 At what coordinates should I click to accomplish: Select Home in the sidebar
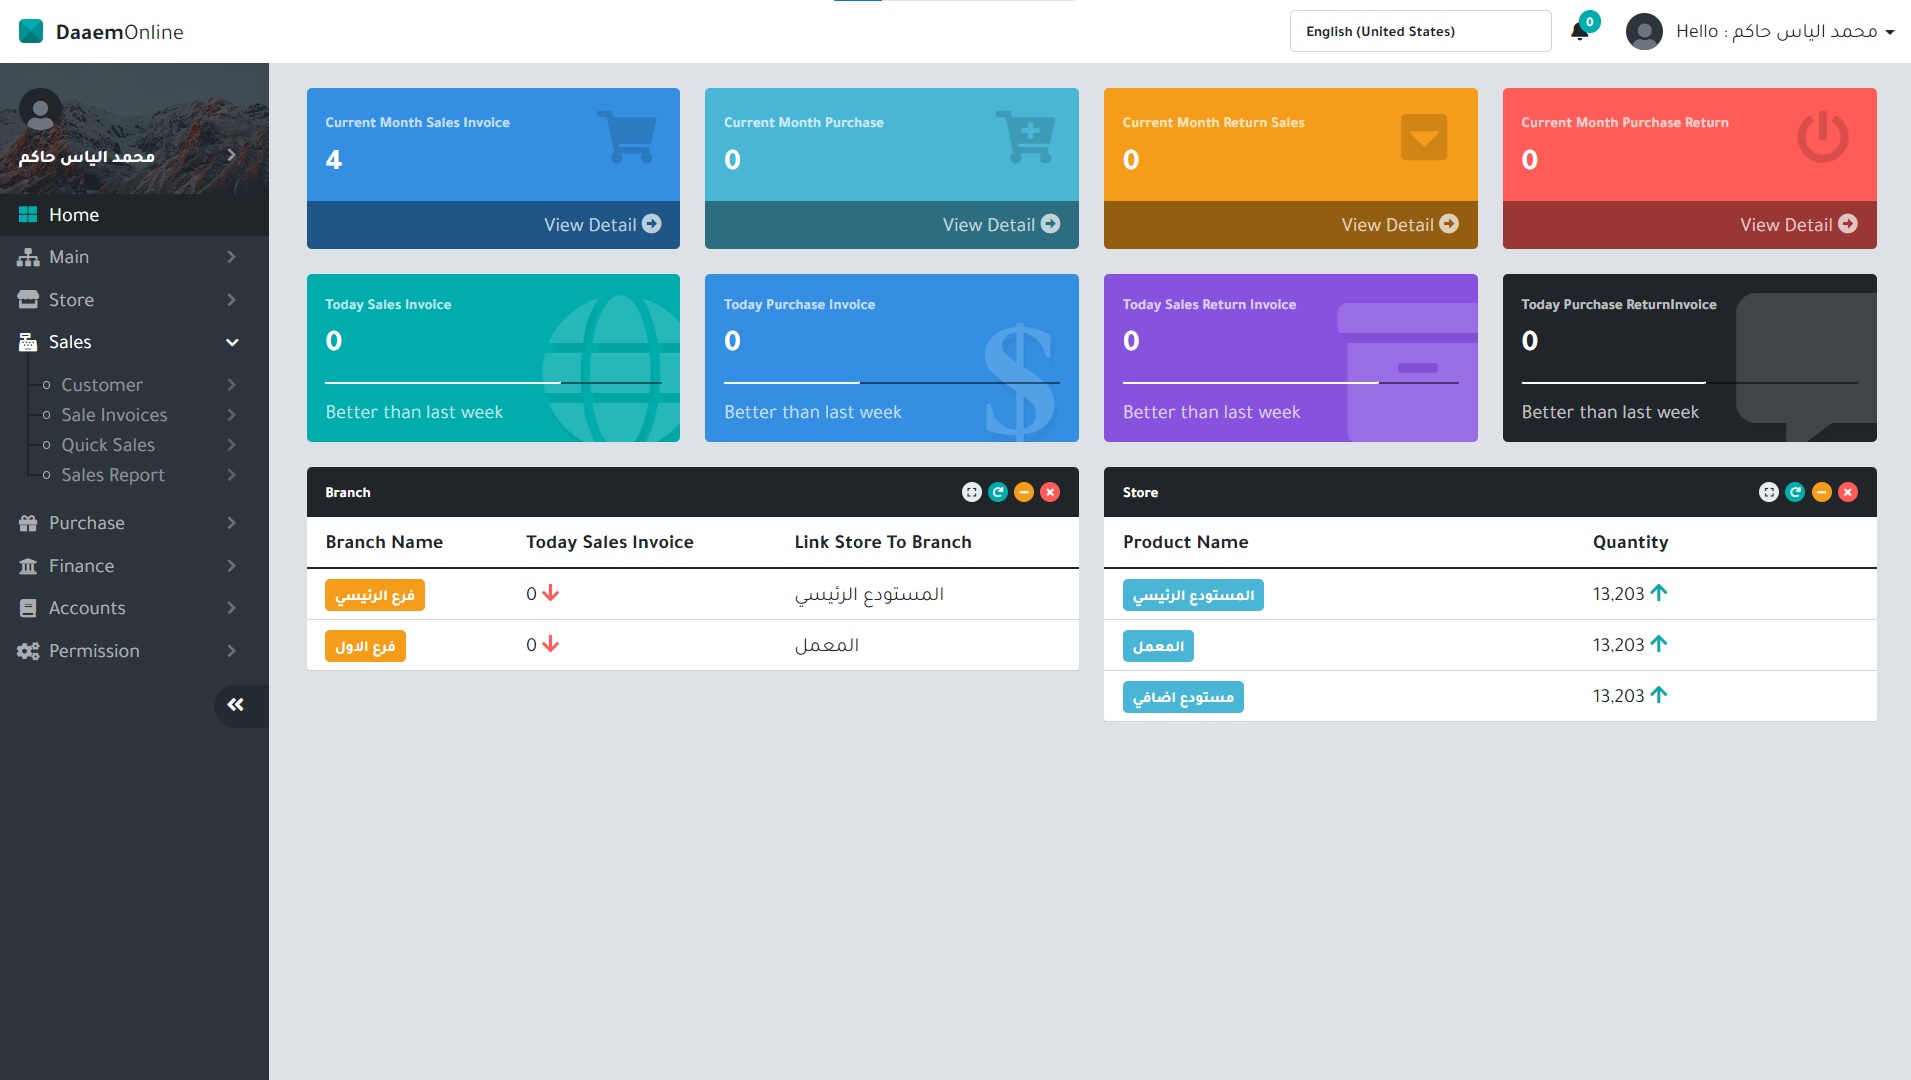pos(74,215)
